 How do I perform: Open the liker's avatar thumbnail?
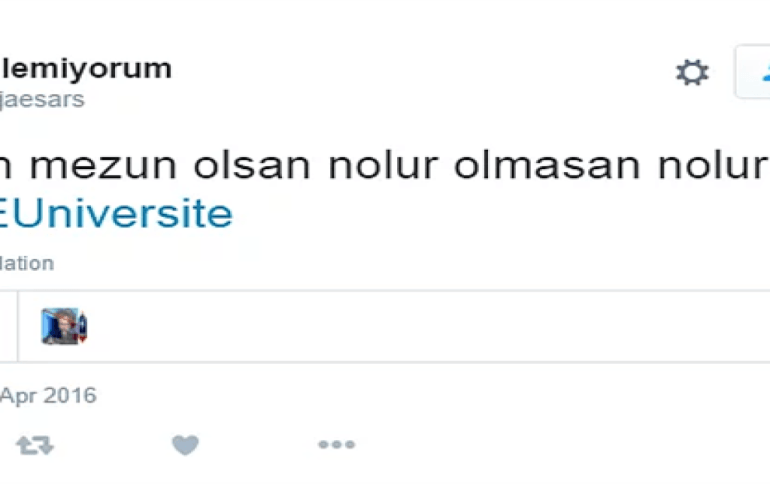click(x=64, y=326)
